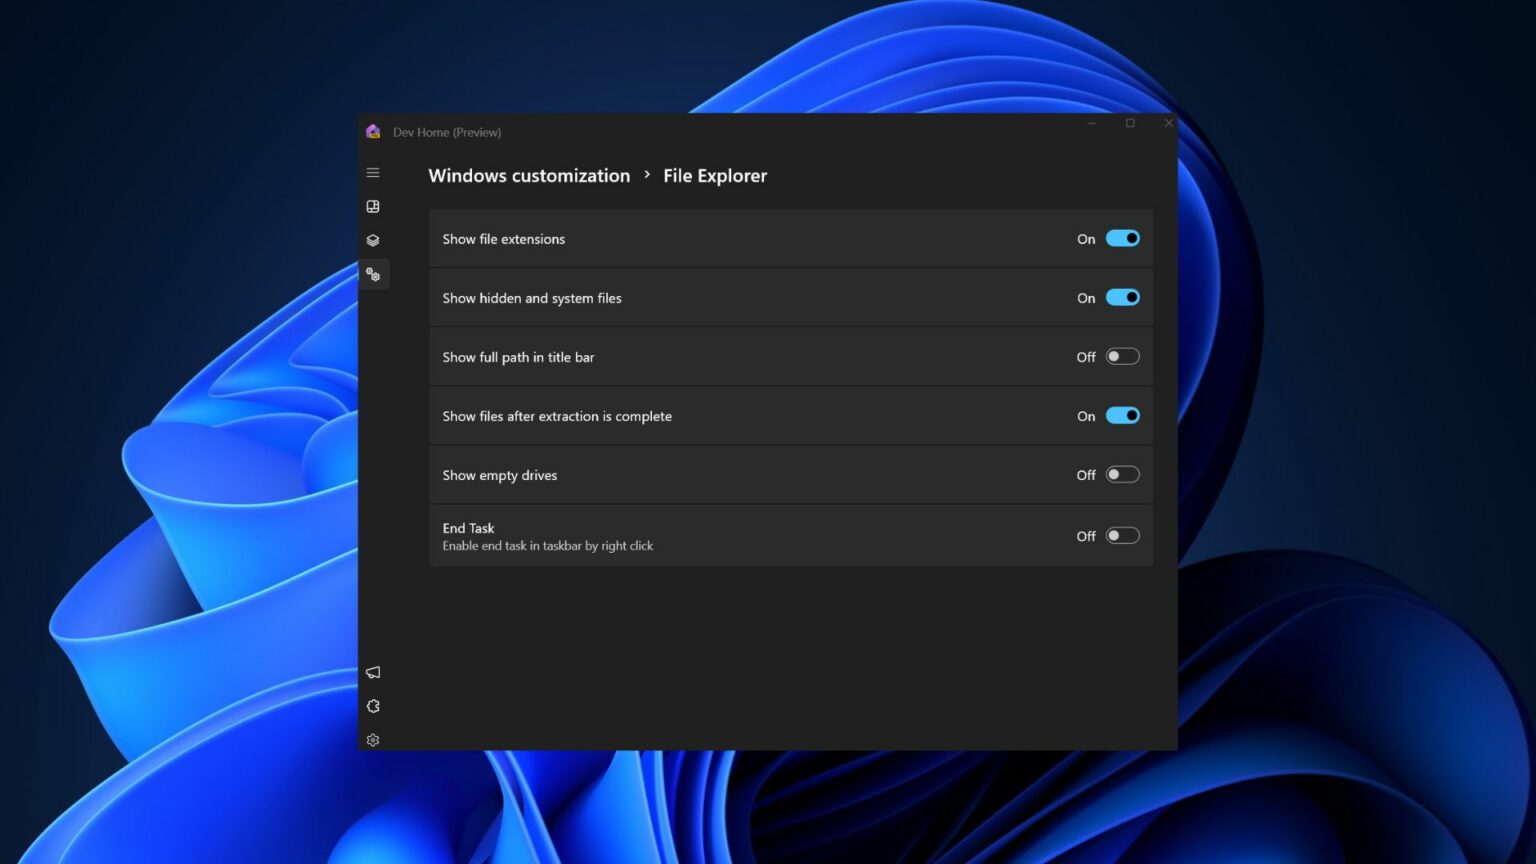This screenshot has width=1536, height=864.
Task: Click the Dev Home logo in titlebar
Action: click(x=373, y=130)
